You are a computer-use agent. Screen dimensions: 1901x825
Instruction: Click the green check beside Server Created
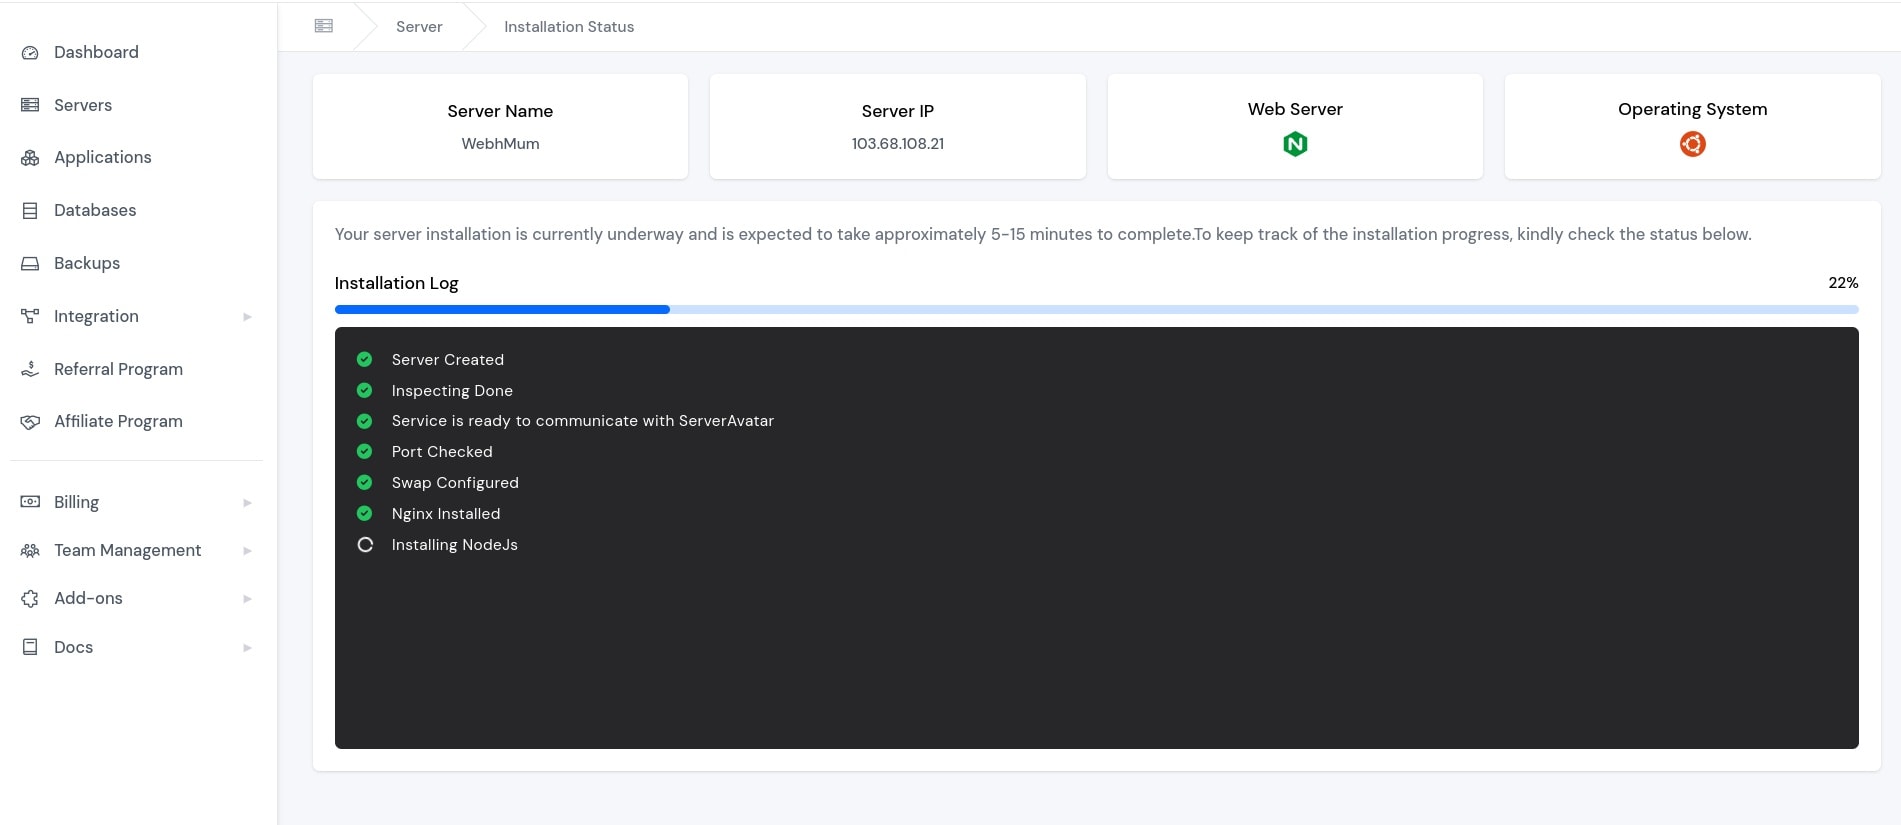(x=365, y=359)
